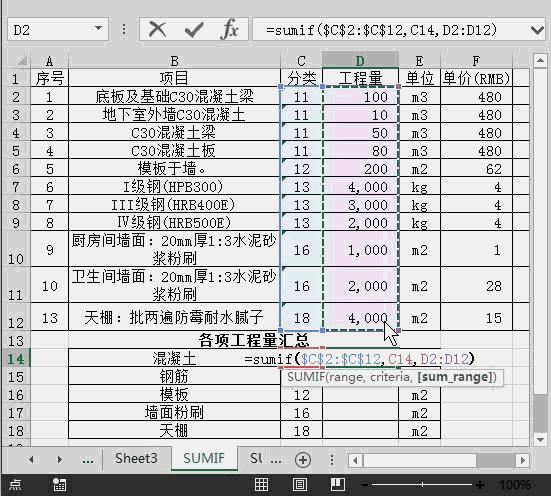551x496 pixels.
Task: Show hidden sheets via ellipsis left of Sheet3
Action: click(x=88, y=460)
